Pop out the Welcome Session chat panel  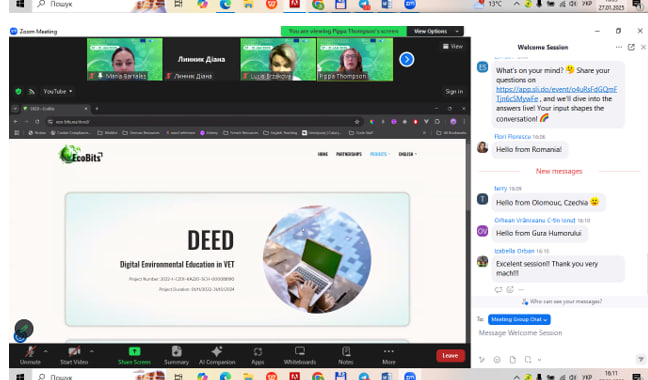point(631,47)
